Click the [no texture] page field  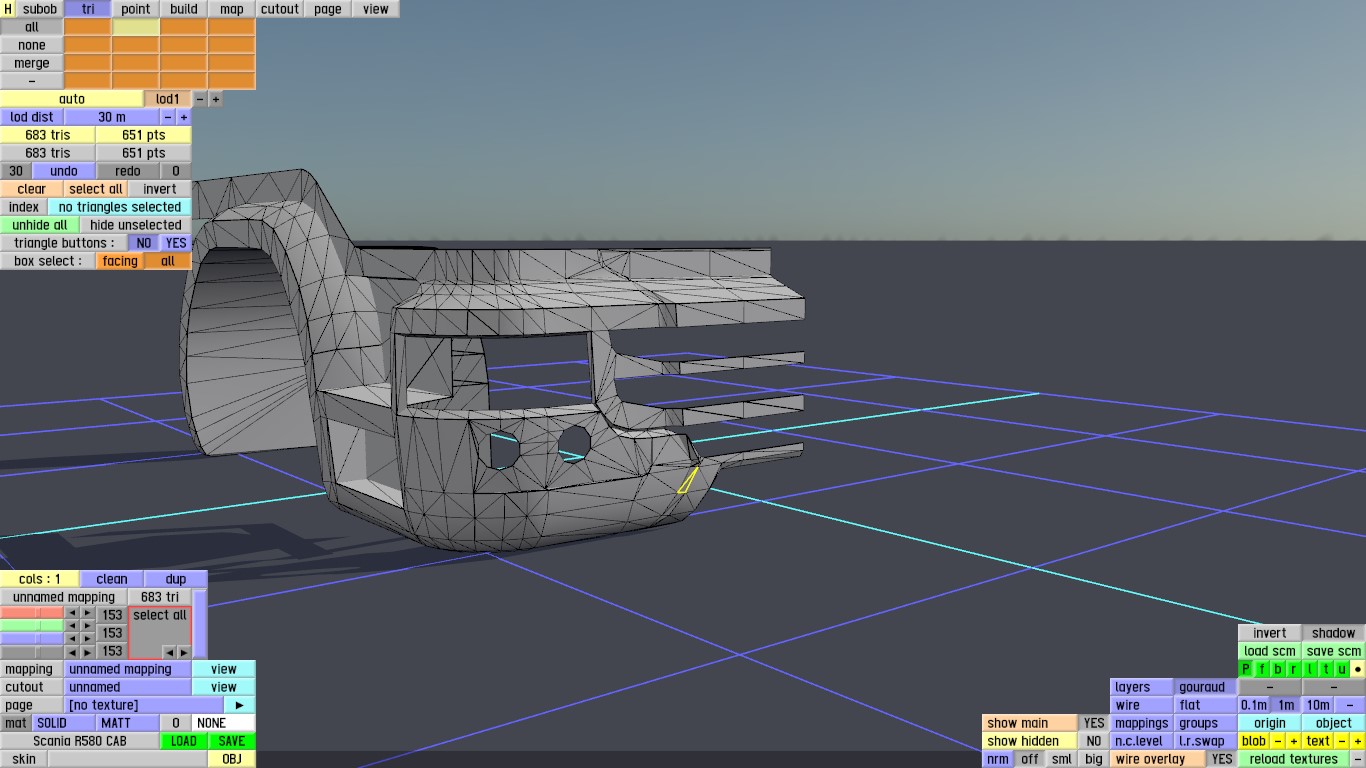[144, 705]
